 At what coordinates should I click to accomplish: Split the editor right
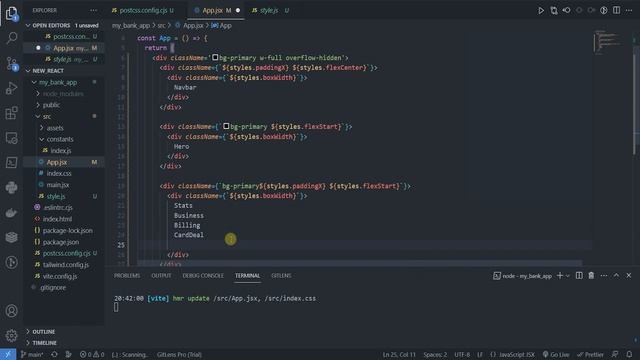pyautogui.click(x=616, y=11)
